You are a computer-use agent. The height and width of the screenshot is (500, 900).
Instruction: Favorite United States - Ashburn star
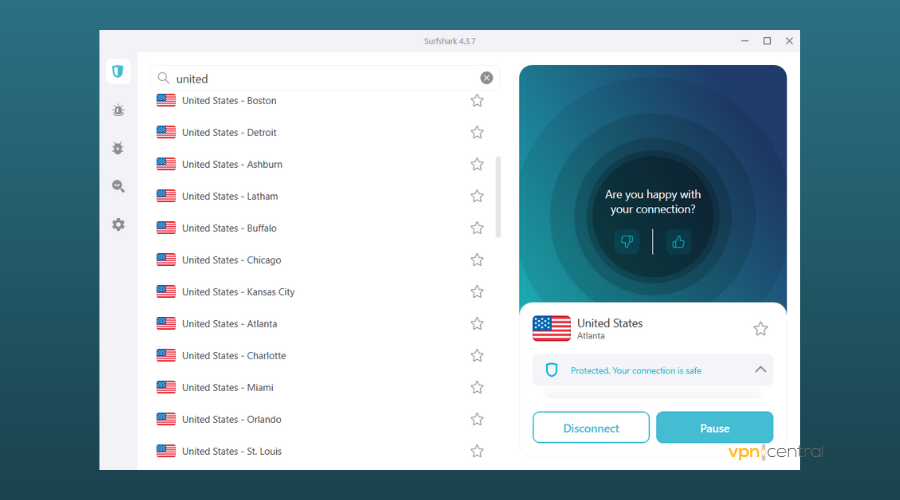click(x=477, y=164)
